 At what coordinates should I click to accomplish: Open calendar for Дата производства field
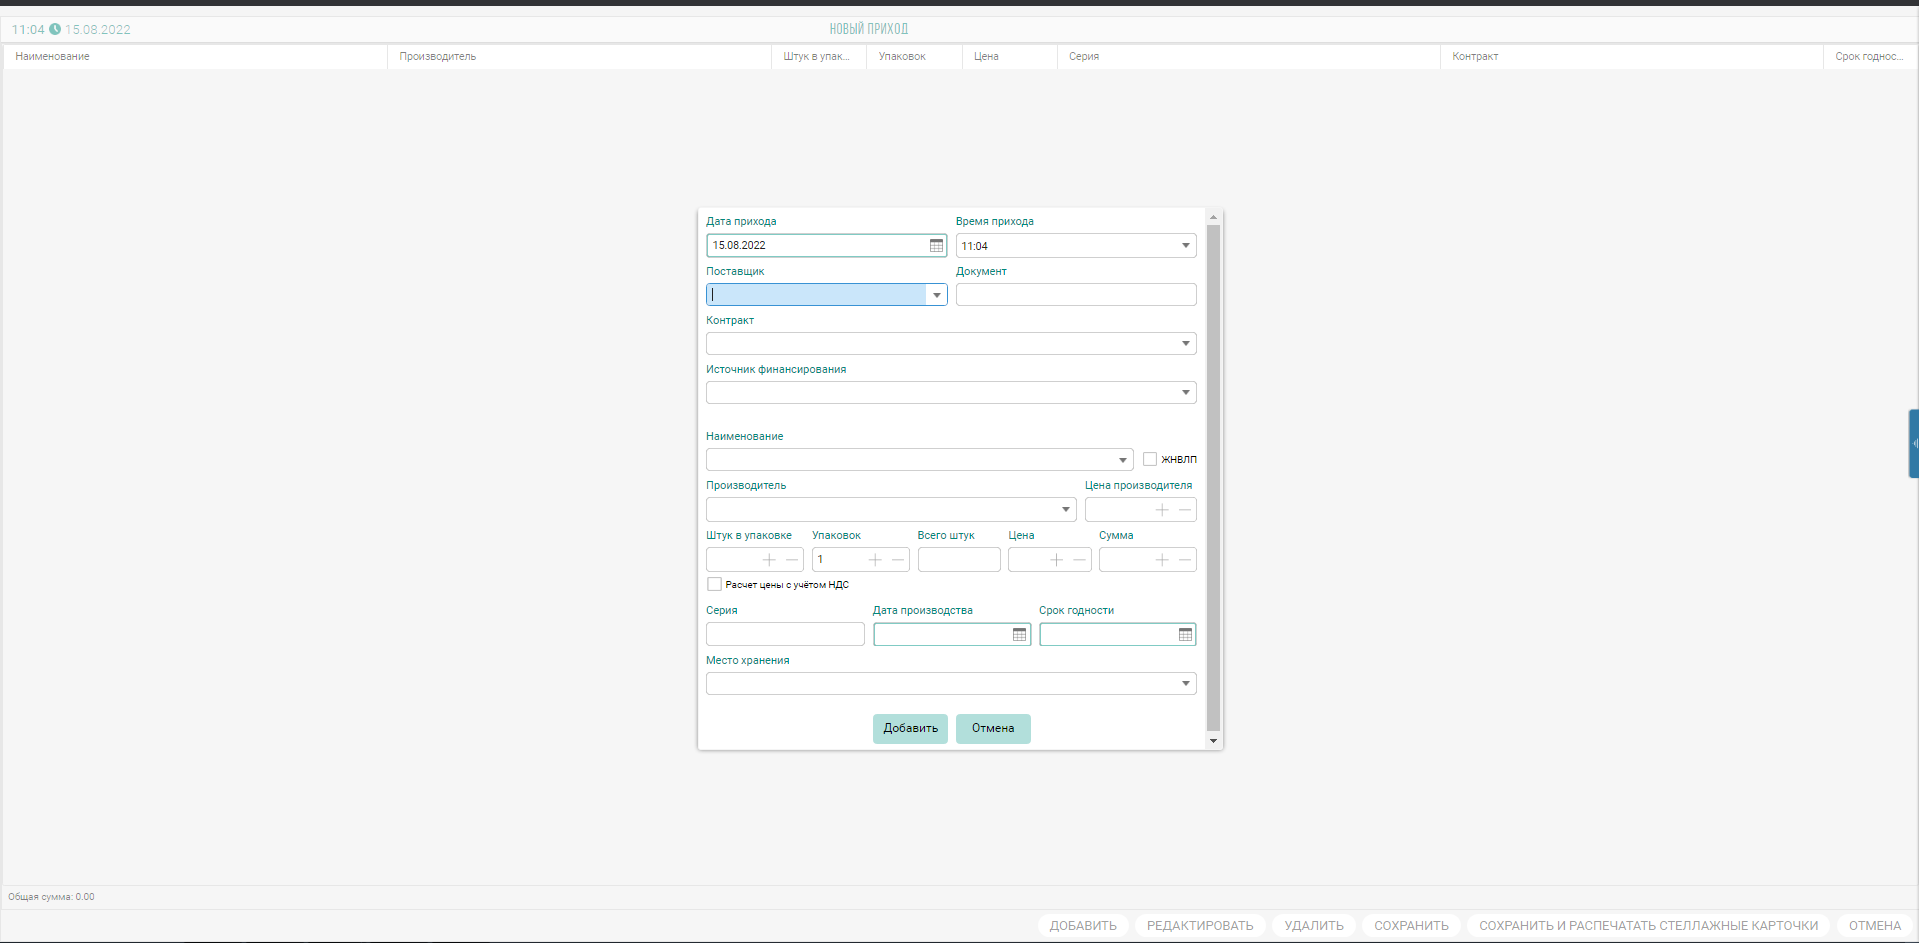1019,635
